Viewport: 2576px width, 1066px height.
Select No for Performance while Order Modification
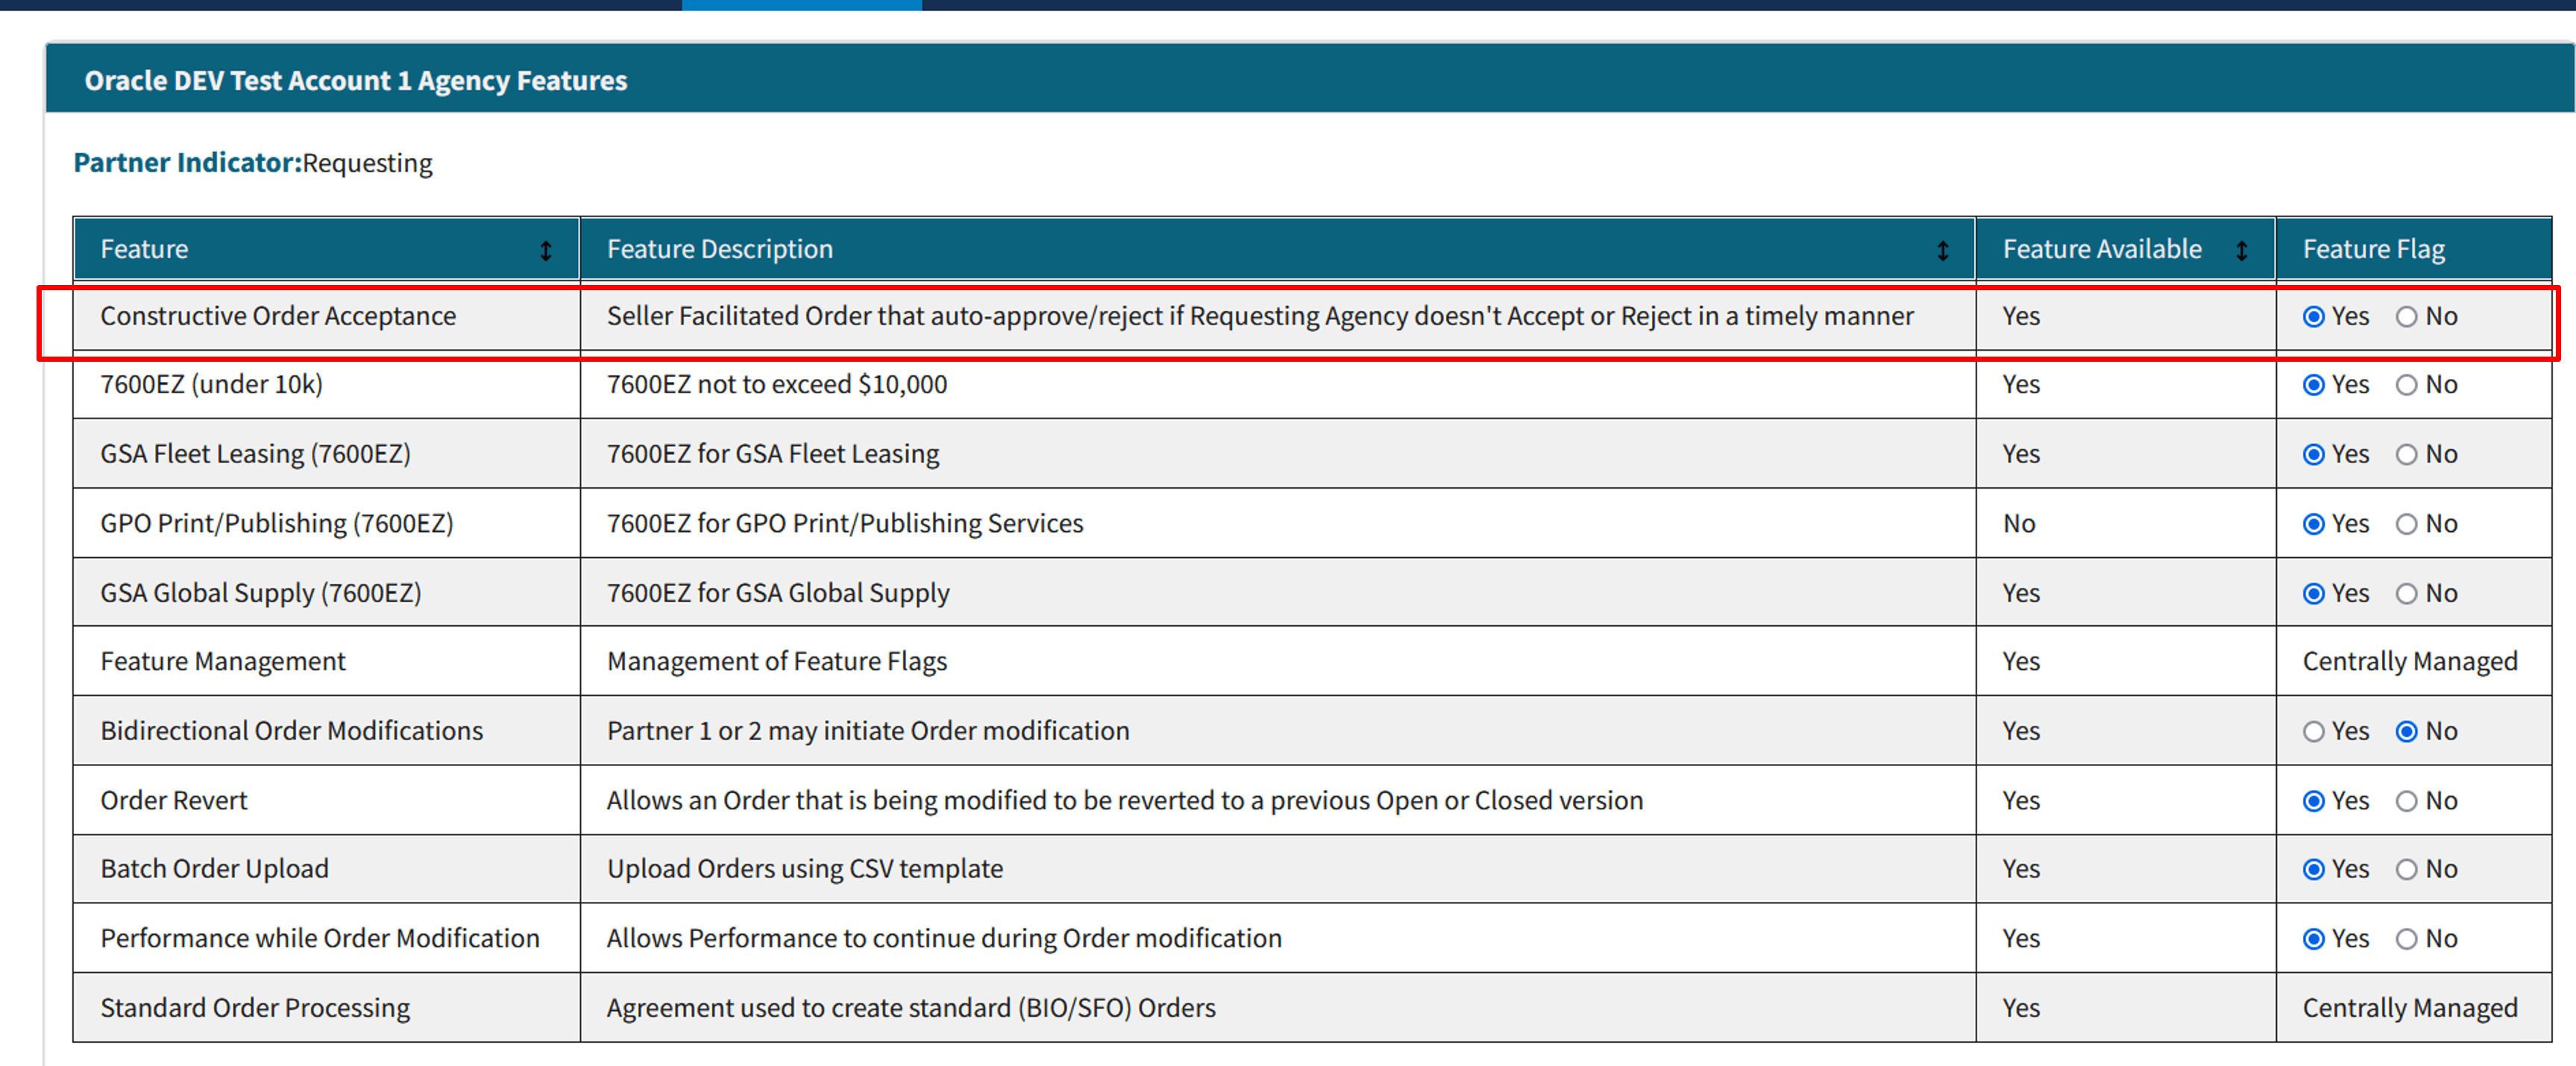tap(2406, 938)
